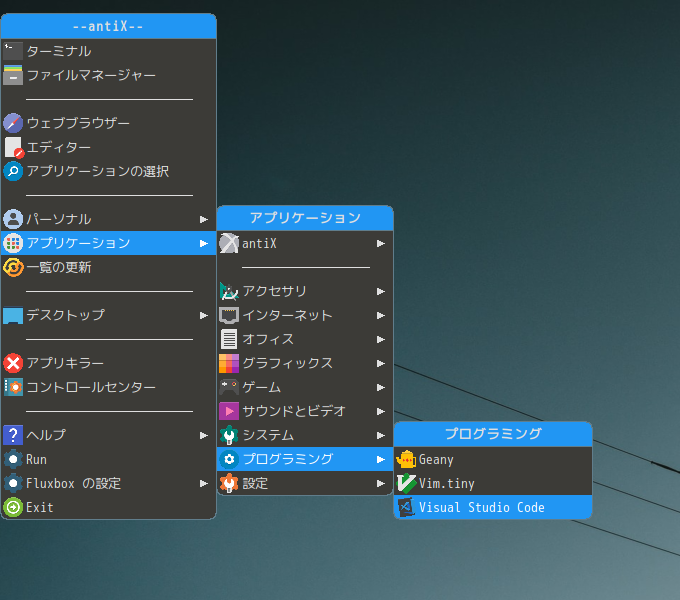Click the グラフィックス color palette icon
Image resolution: width=680 pixels, height=600 pixels.
point(229,363)
